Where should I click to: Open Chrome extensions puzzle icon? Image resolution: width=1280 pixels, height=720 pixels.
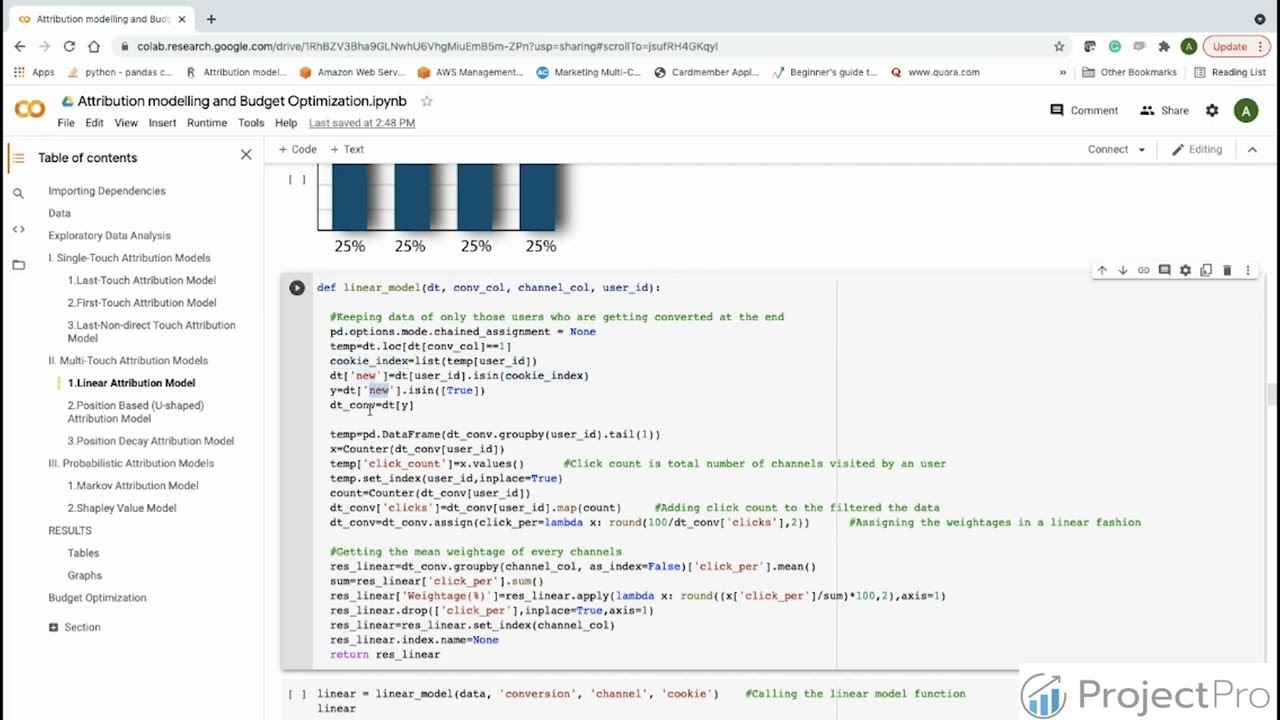(x=1164, y=46)
